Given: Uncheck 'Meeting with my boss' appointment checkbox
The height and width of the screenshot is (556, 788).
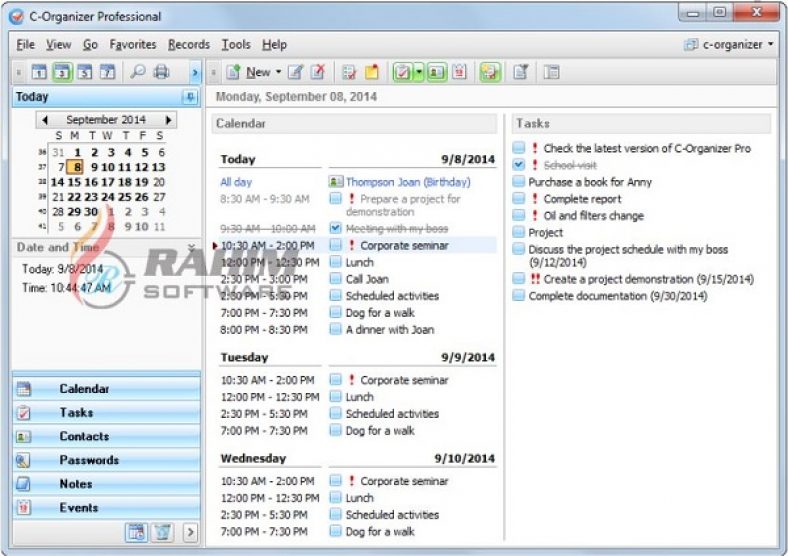Looking at the screenshot, I should point(336,228).
